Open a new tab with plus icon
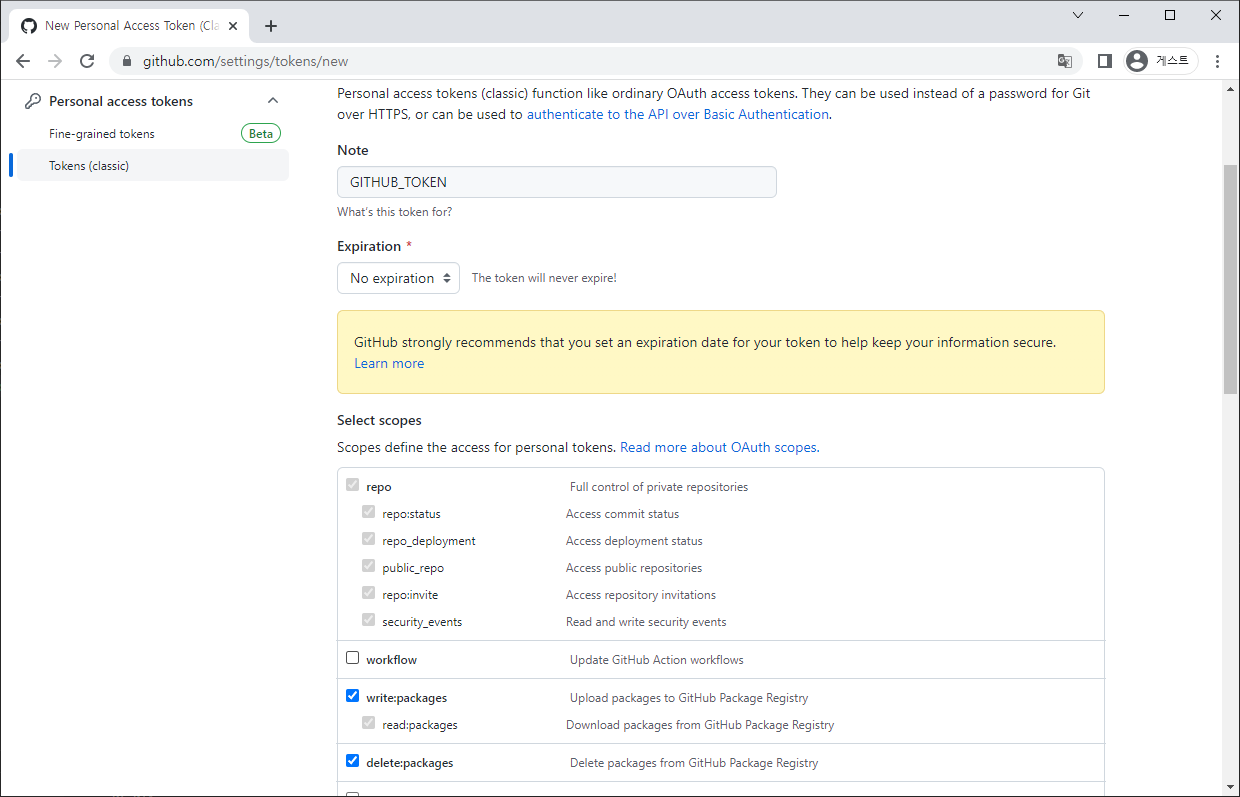Image resolution: width=1240 pixels, height=797 pixels. tap(271, 26)
